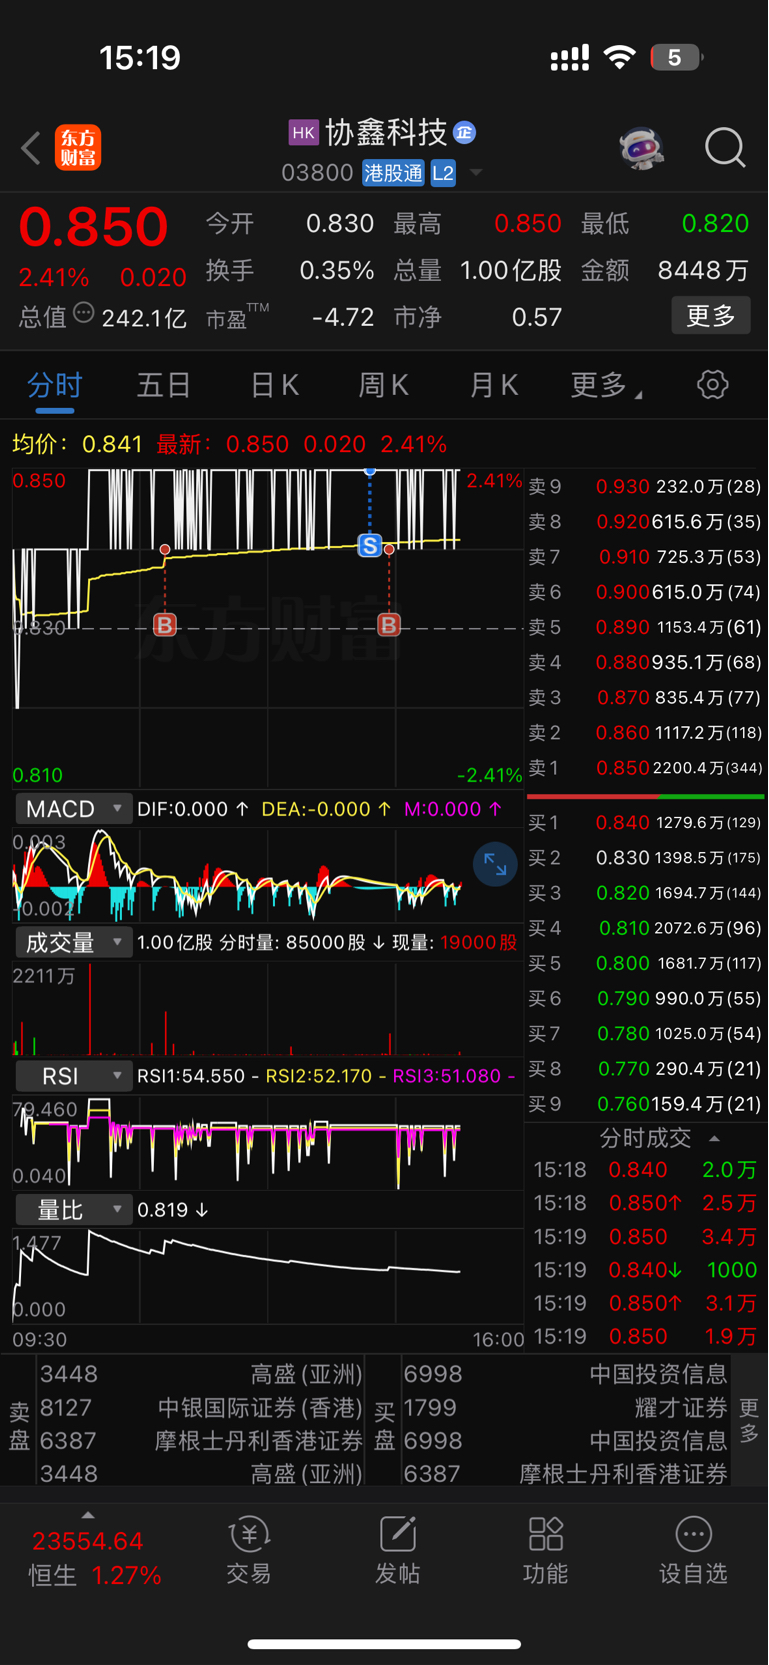Open the 量比 indicator dropdown

[74, 1210]
